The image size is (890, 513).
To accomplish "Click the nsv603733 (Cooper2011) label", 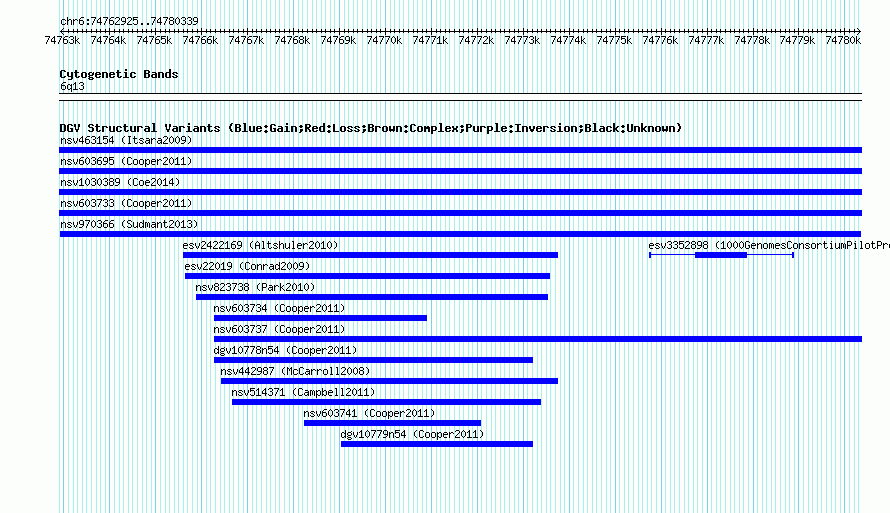I will pyautogui.click(x=126, y=203).
